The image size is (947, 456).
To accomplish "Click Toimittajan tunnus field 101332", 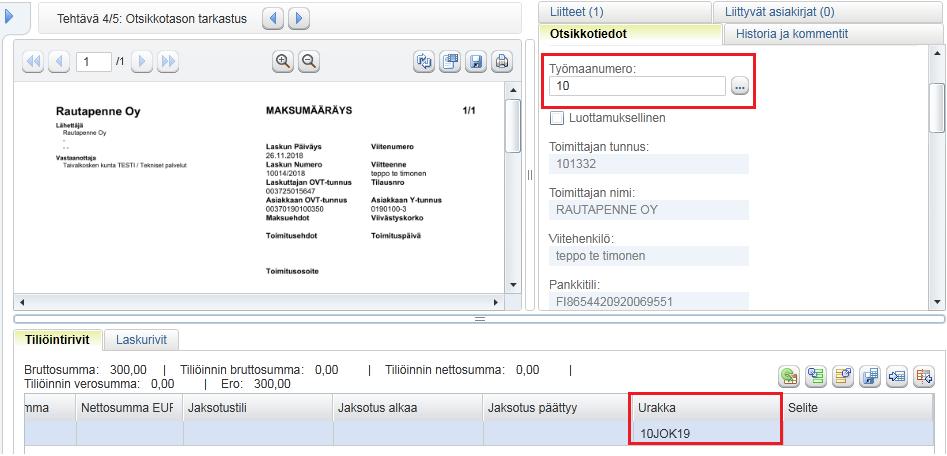I will (649, 164).
